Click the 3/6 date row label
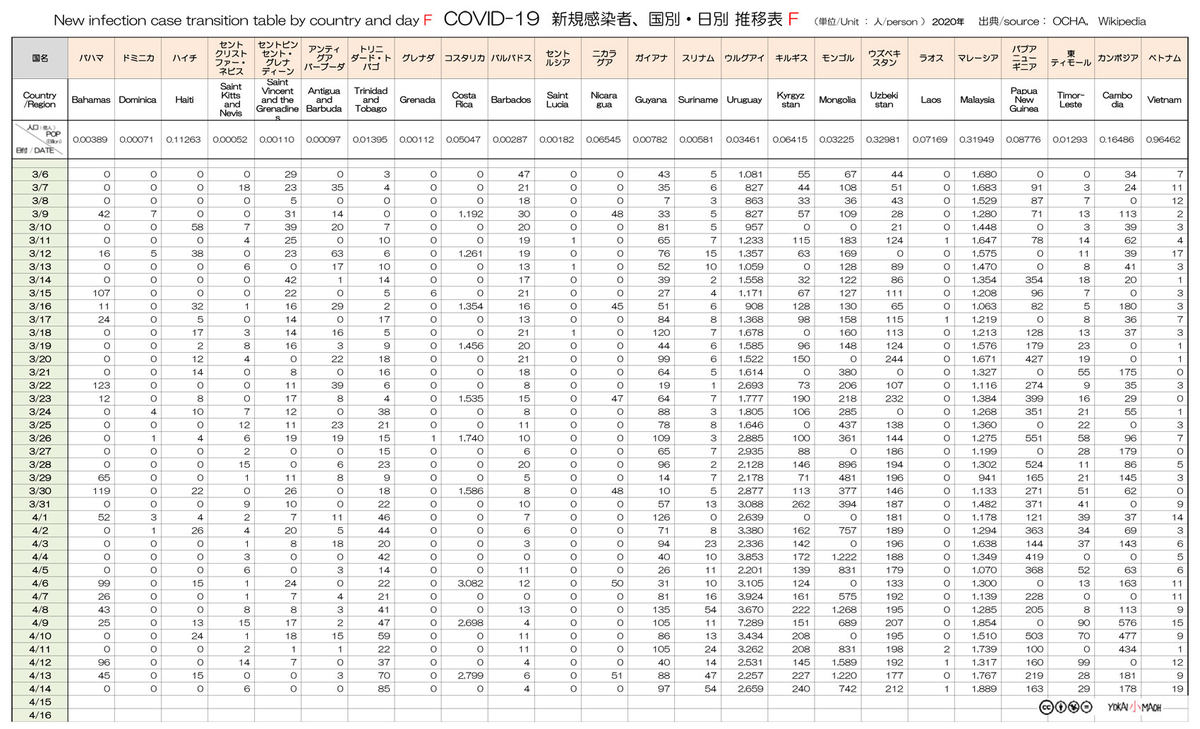 (39, 174)
